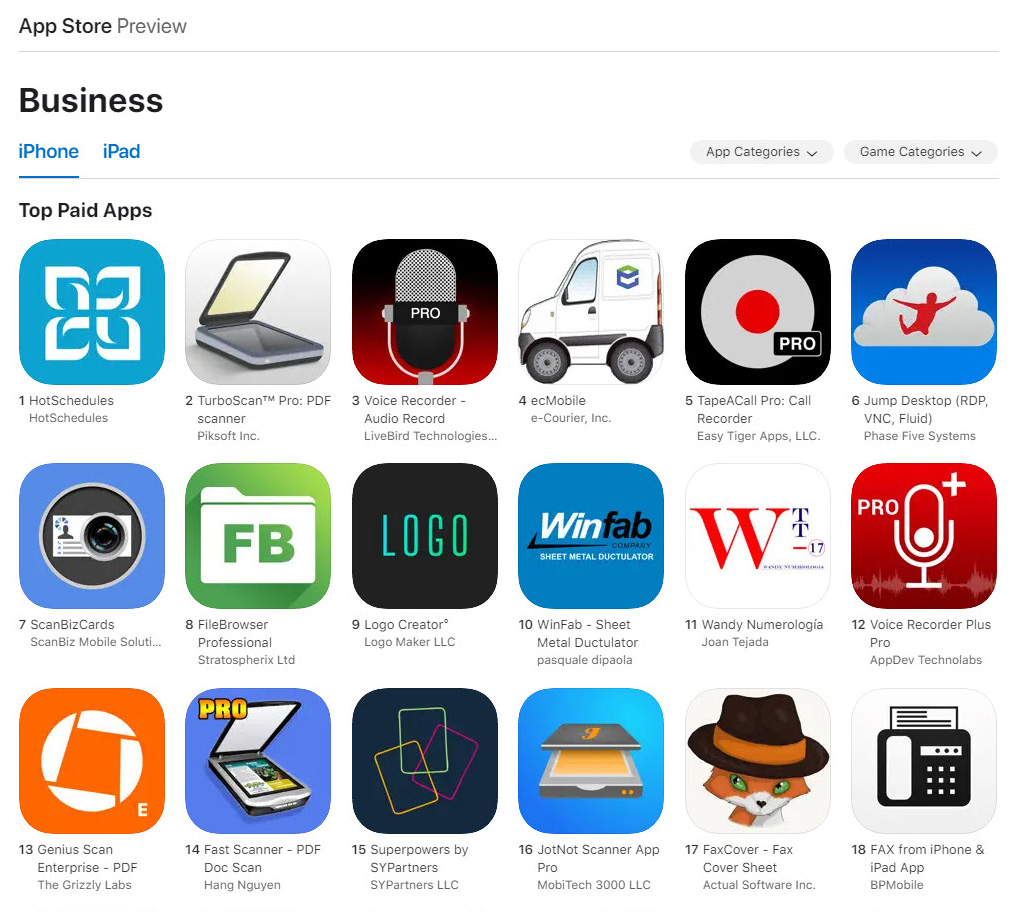Open the ecMobile white van icon
This screenshot has height=911, width=1023.
point(591,312)
